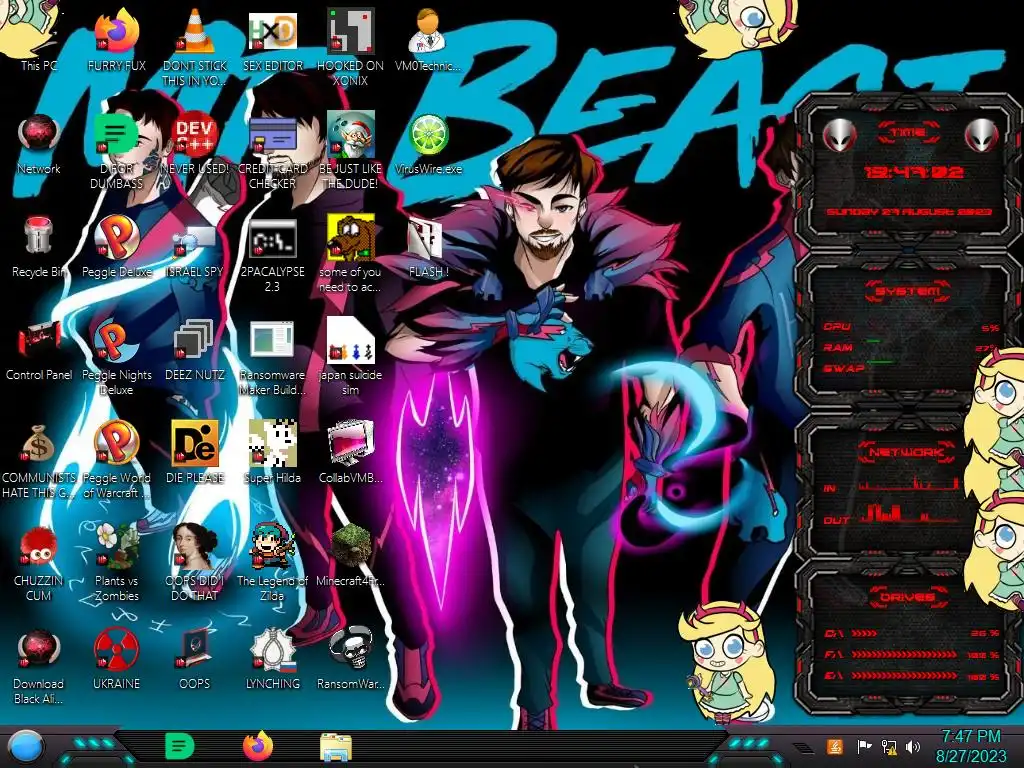Select the UKRAINE radiation symbol icon
Screen dimensions: 1024x768
[116, 656]
